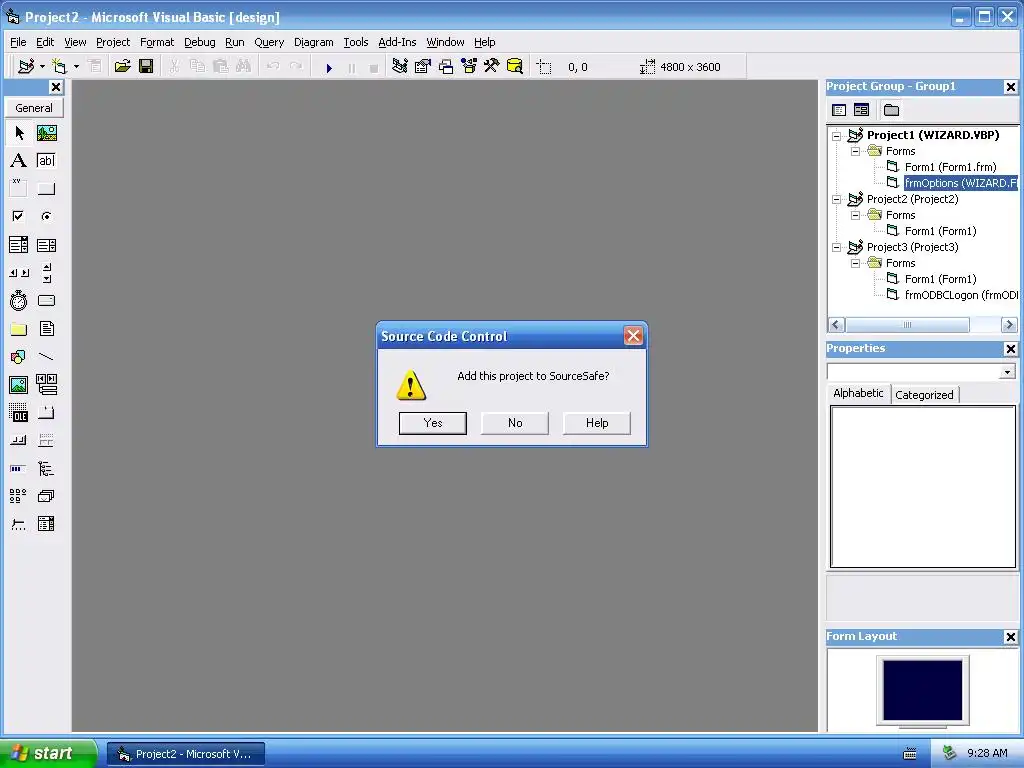Select the TabStrip control tool
Image resolution: width=1024 pixels, height=768 pixels.
tap(46, 413)
